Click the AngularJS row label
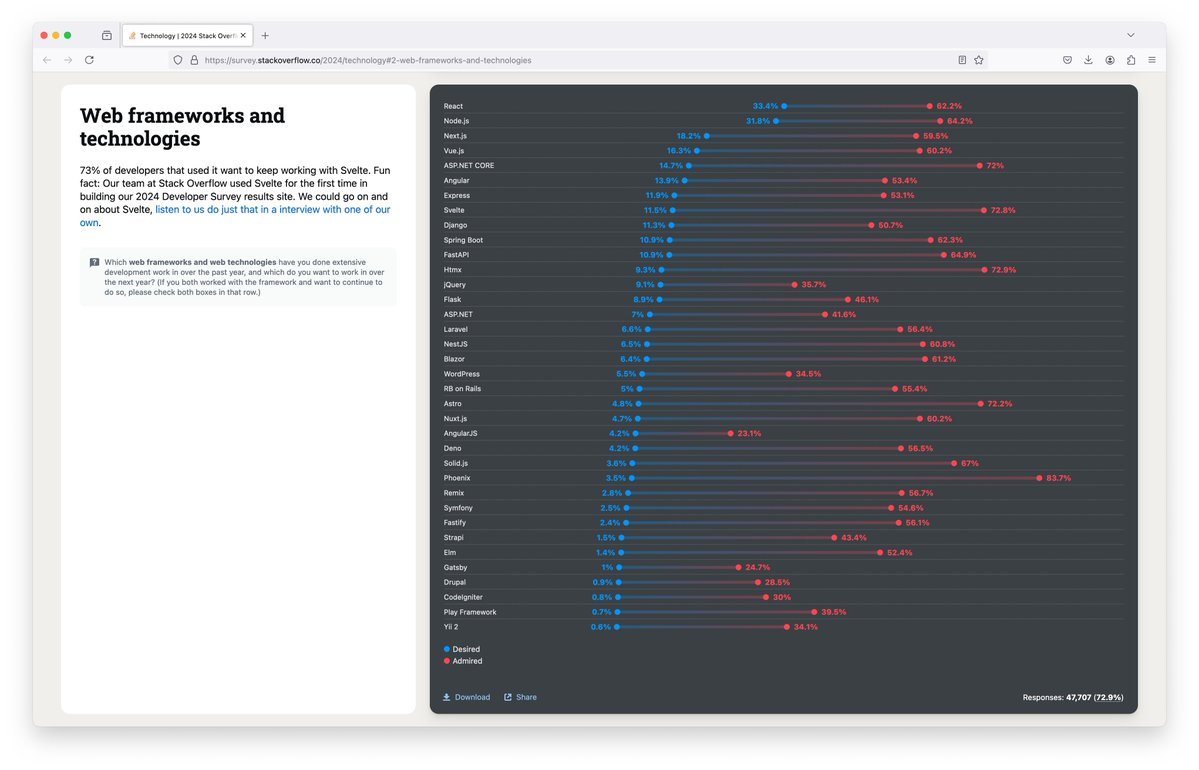Image resolution: width=1199 pixels, height=770 pixels. pos(460,434)
